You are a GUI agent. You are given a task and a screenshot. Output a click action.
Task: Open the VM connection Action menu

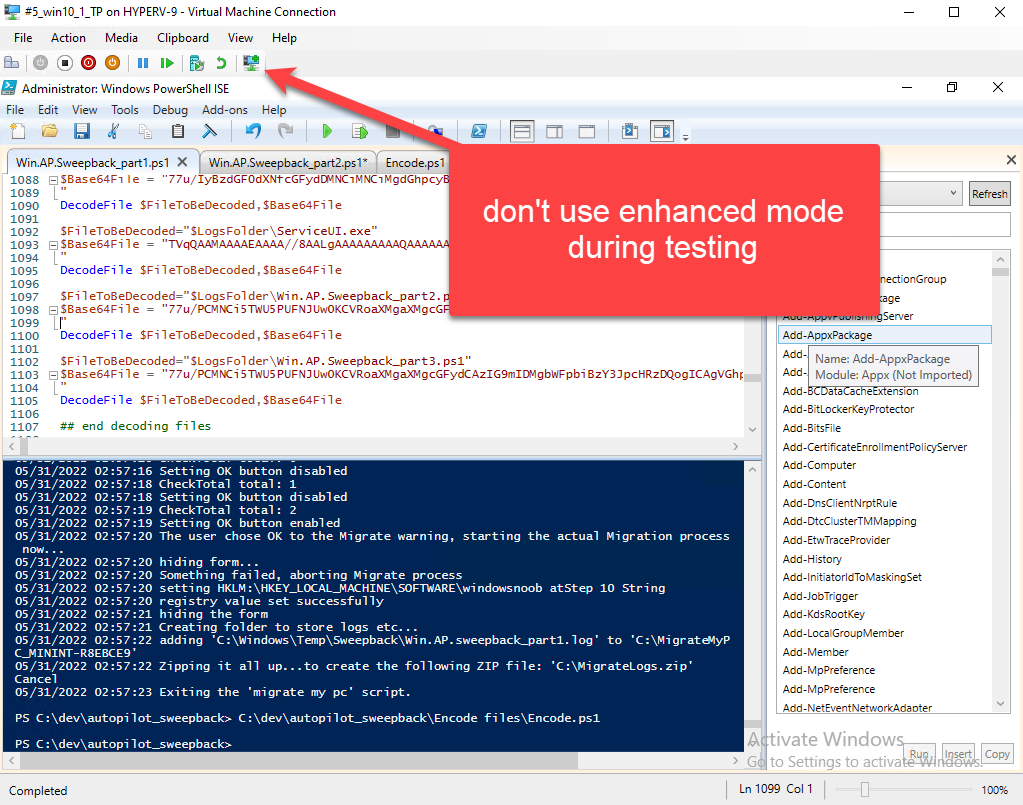tap(68, 38)
